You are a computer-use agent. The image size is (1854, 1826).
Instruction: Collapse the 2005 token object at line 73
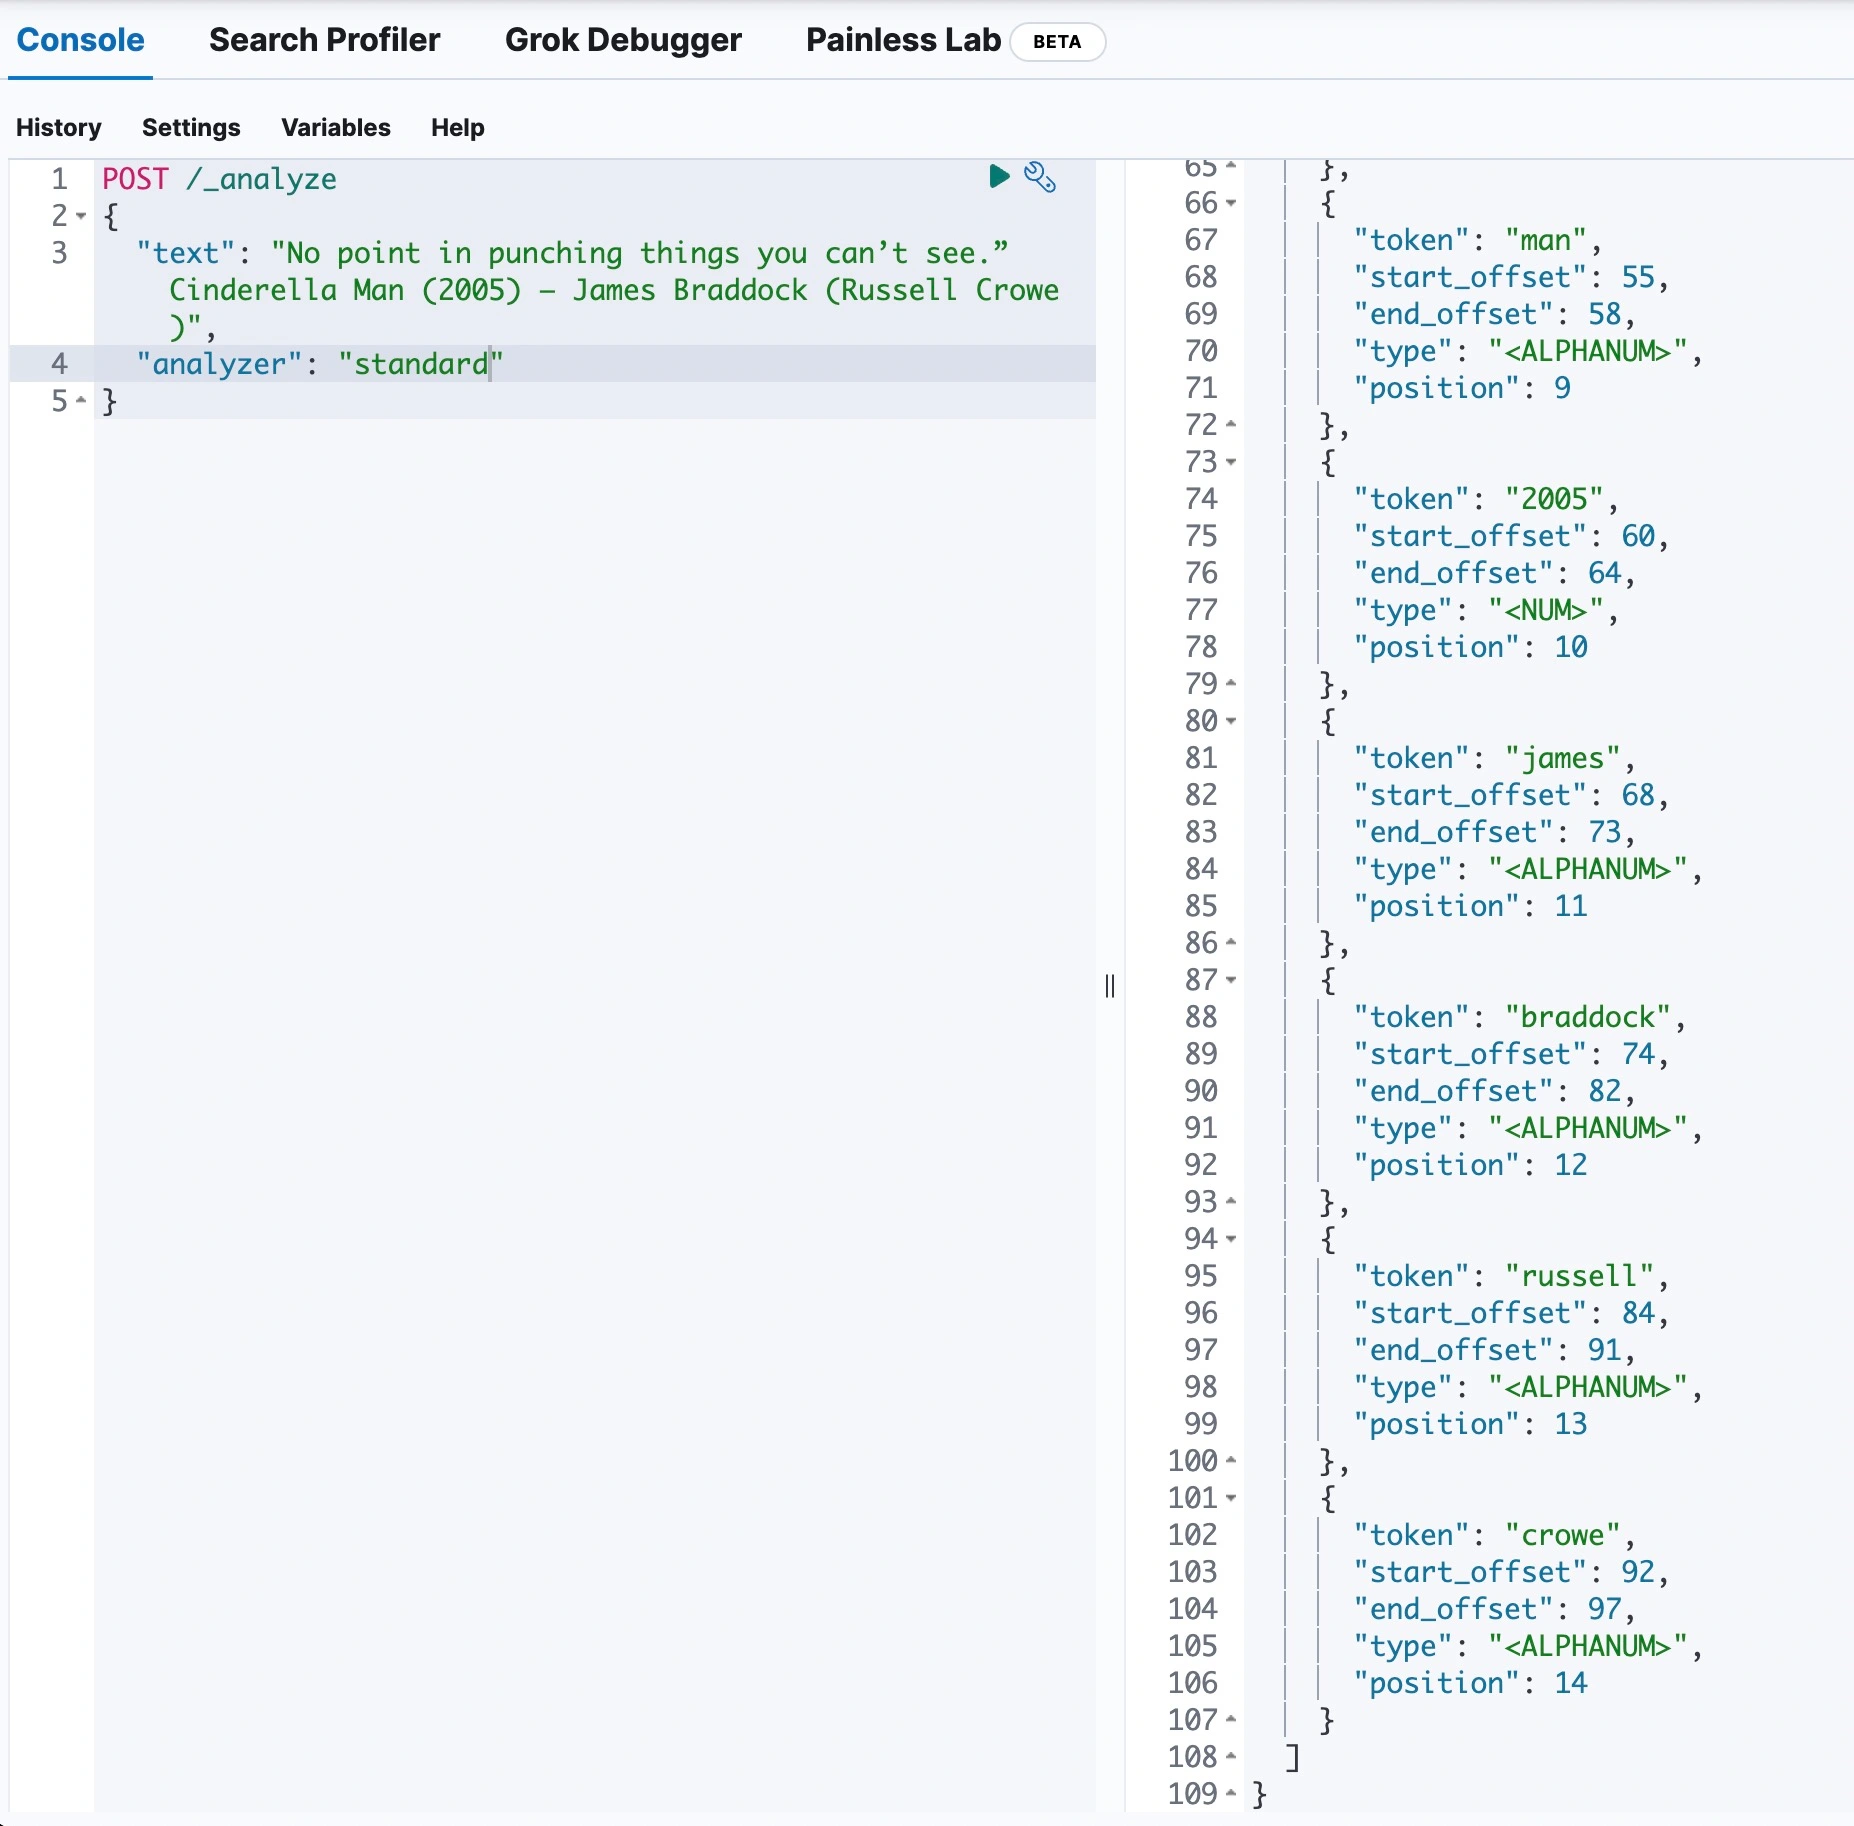tap(1231, 462)
